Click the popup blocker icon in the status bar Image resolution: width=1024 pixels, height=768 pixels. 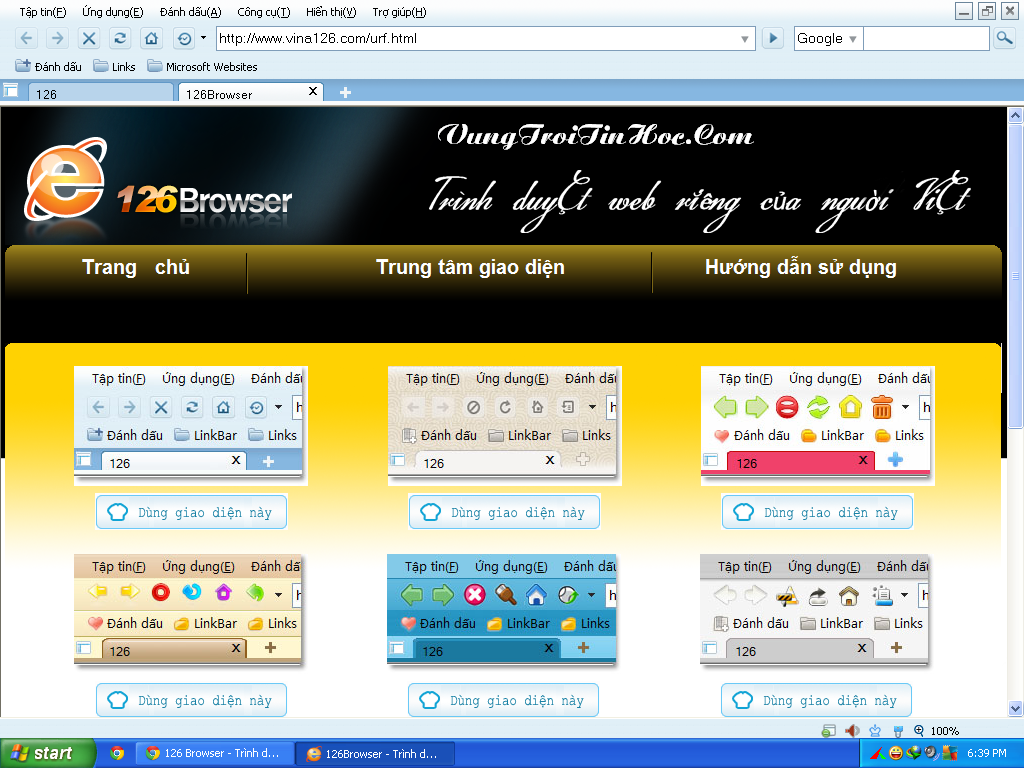pos(828,731)
